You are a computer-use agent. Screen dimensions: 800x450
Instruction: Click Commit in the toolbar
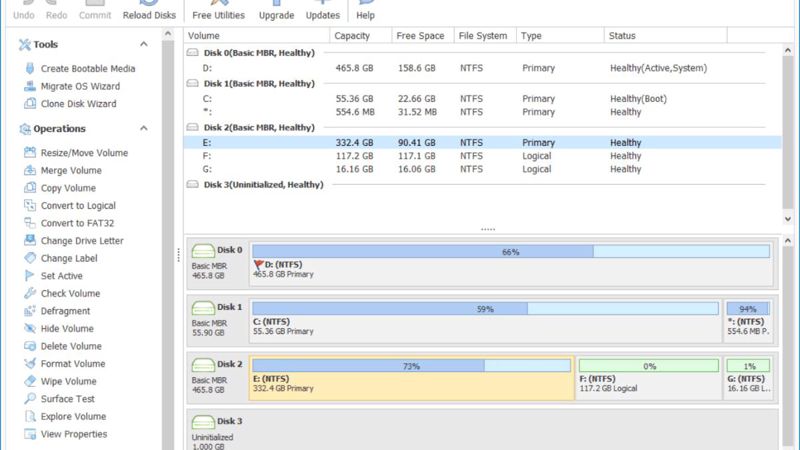[95, 10]
